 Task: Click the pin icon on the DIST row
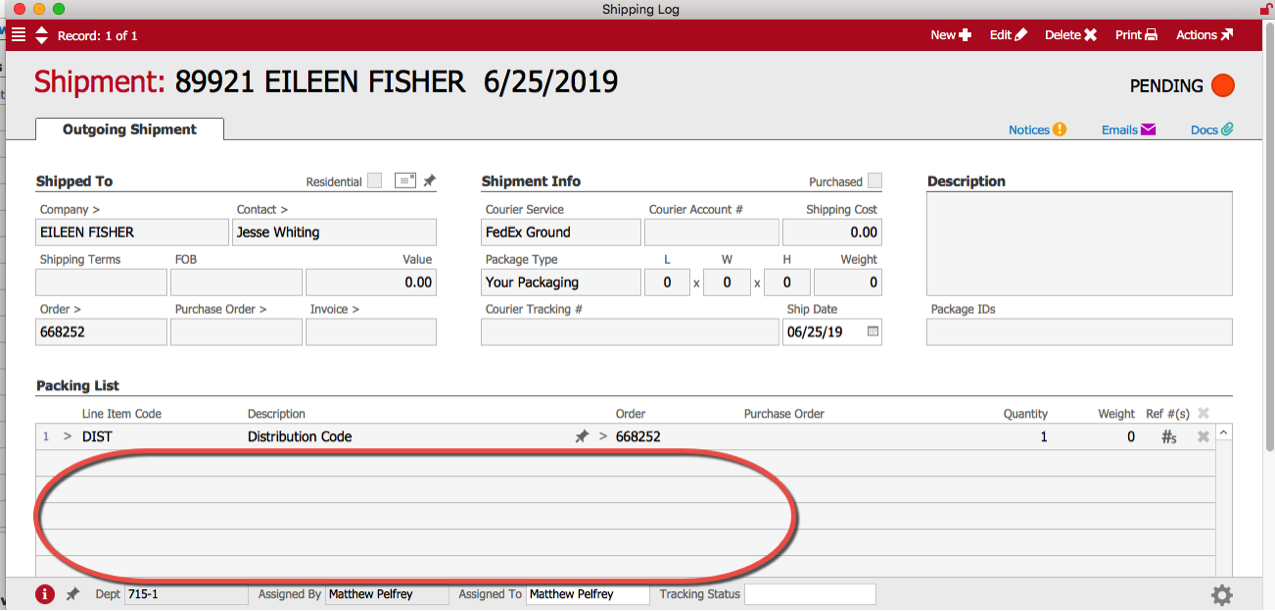point(581,437)
